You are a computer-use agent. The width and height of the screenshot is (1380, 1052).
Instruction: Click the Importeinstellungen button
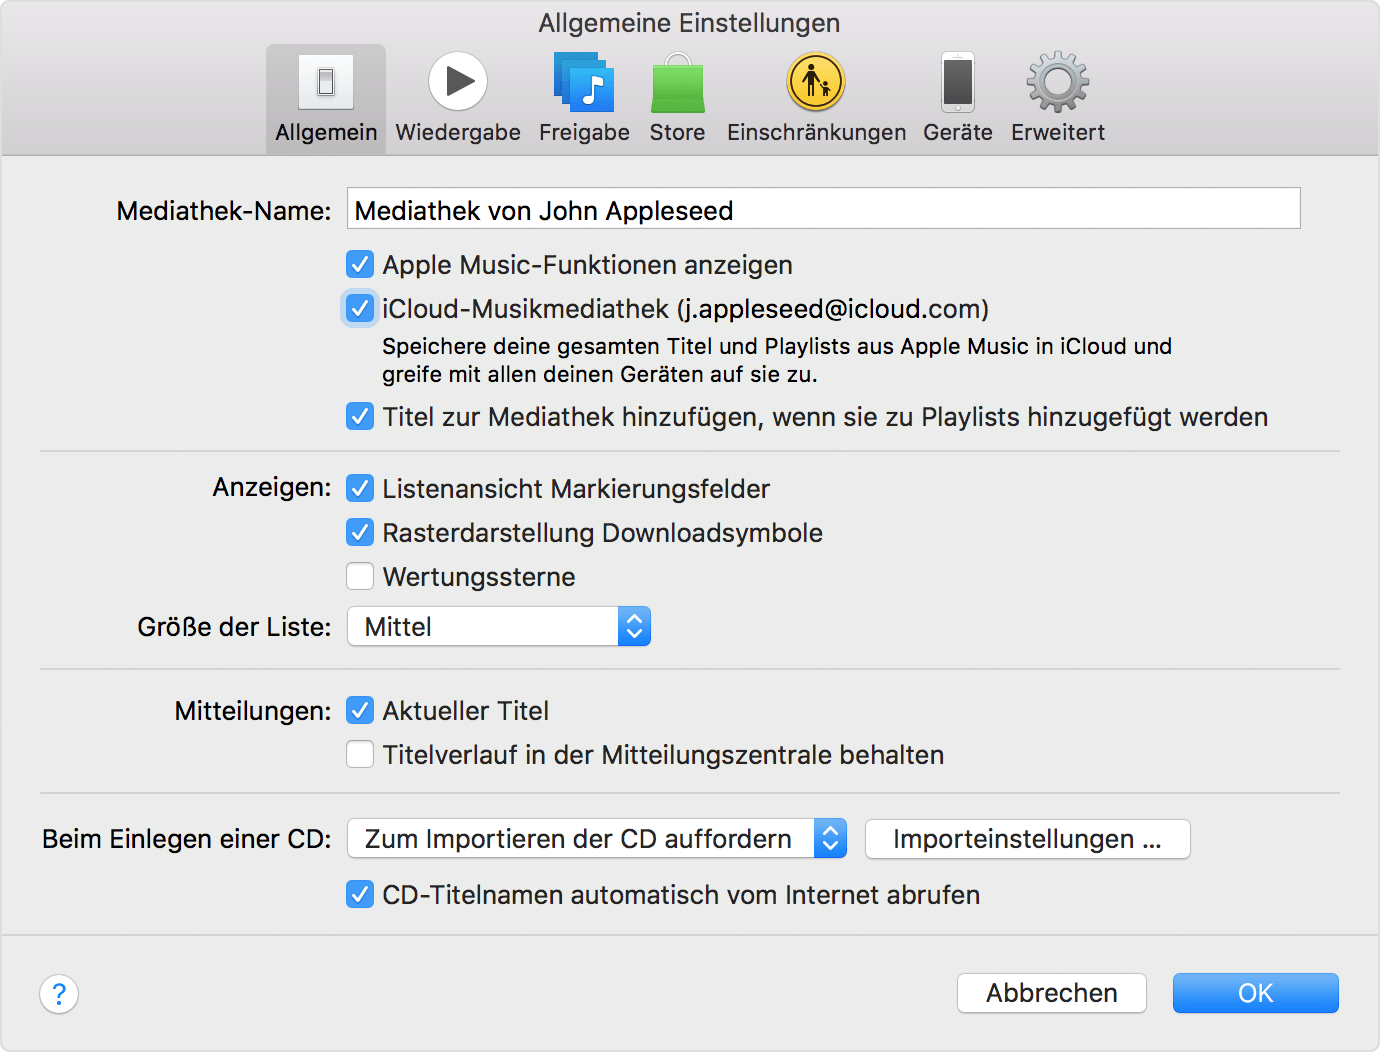(1027, 839)
